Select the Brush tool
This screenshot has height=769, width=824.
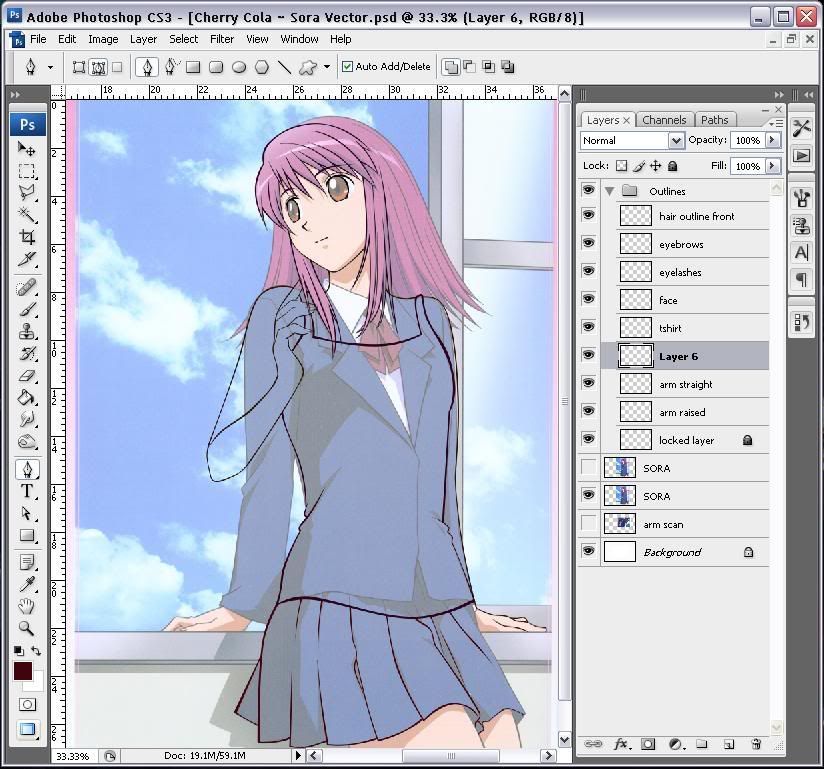click(27, 310)
